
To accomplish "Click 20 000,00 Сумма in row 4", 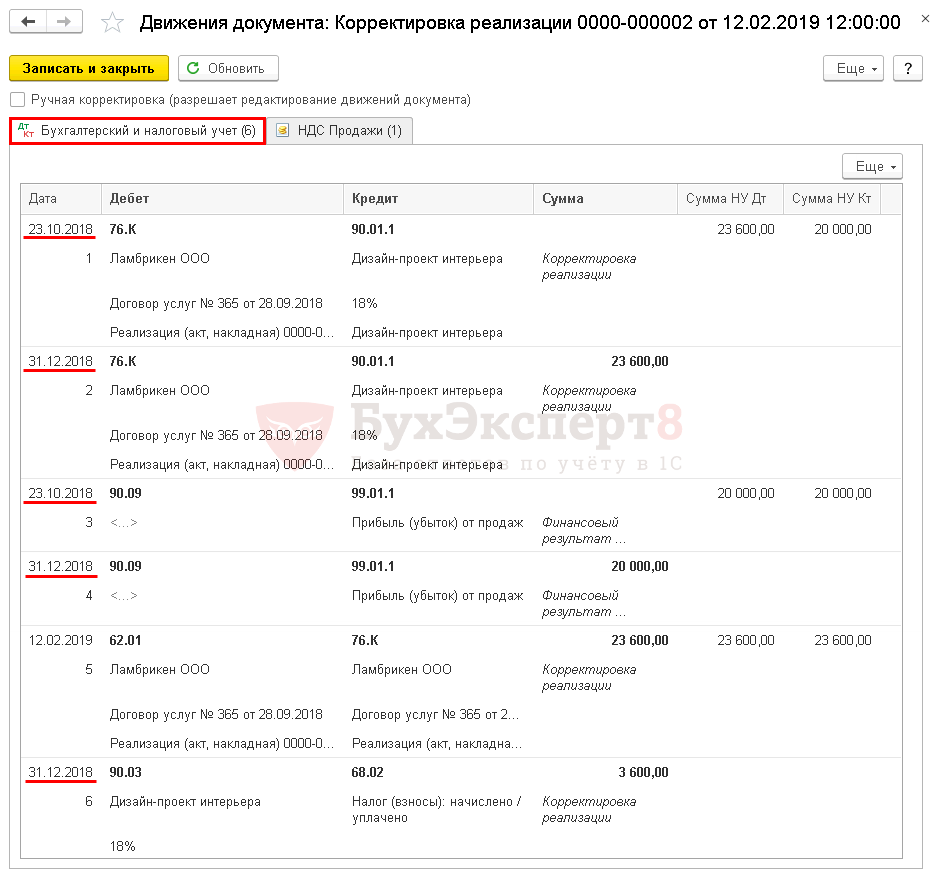I will point(640,566).
